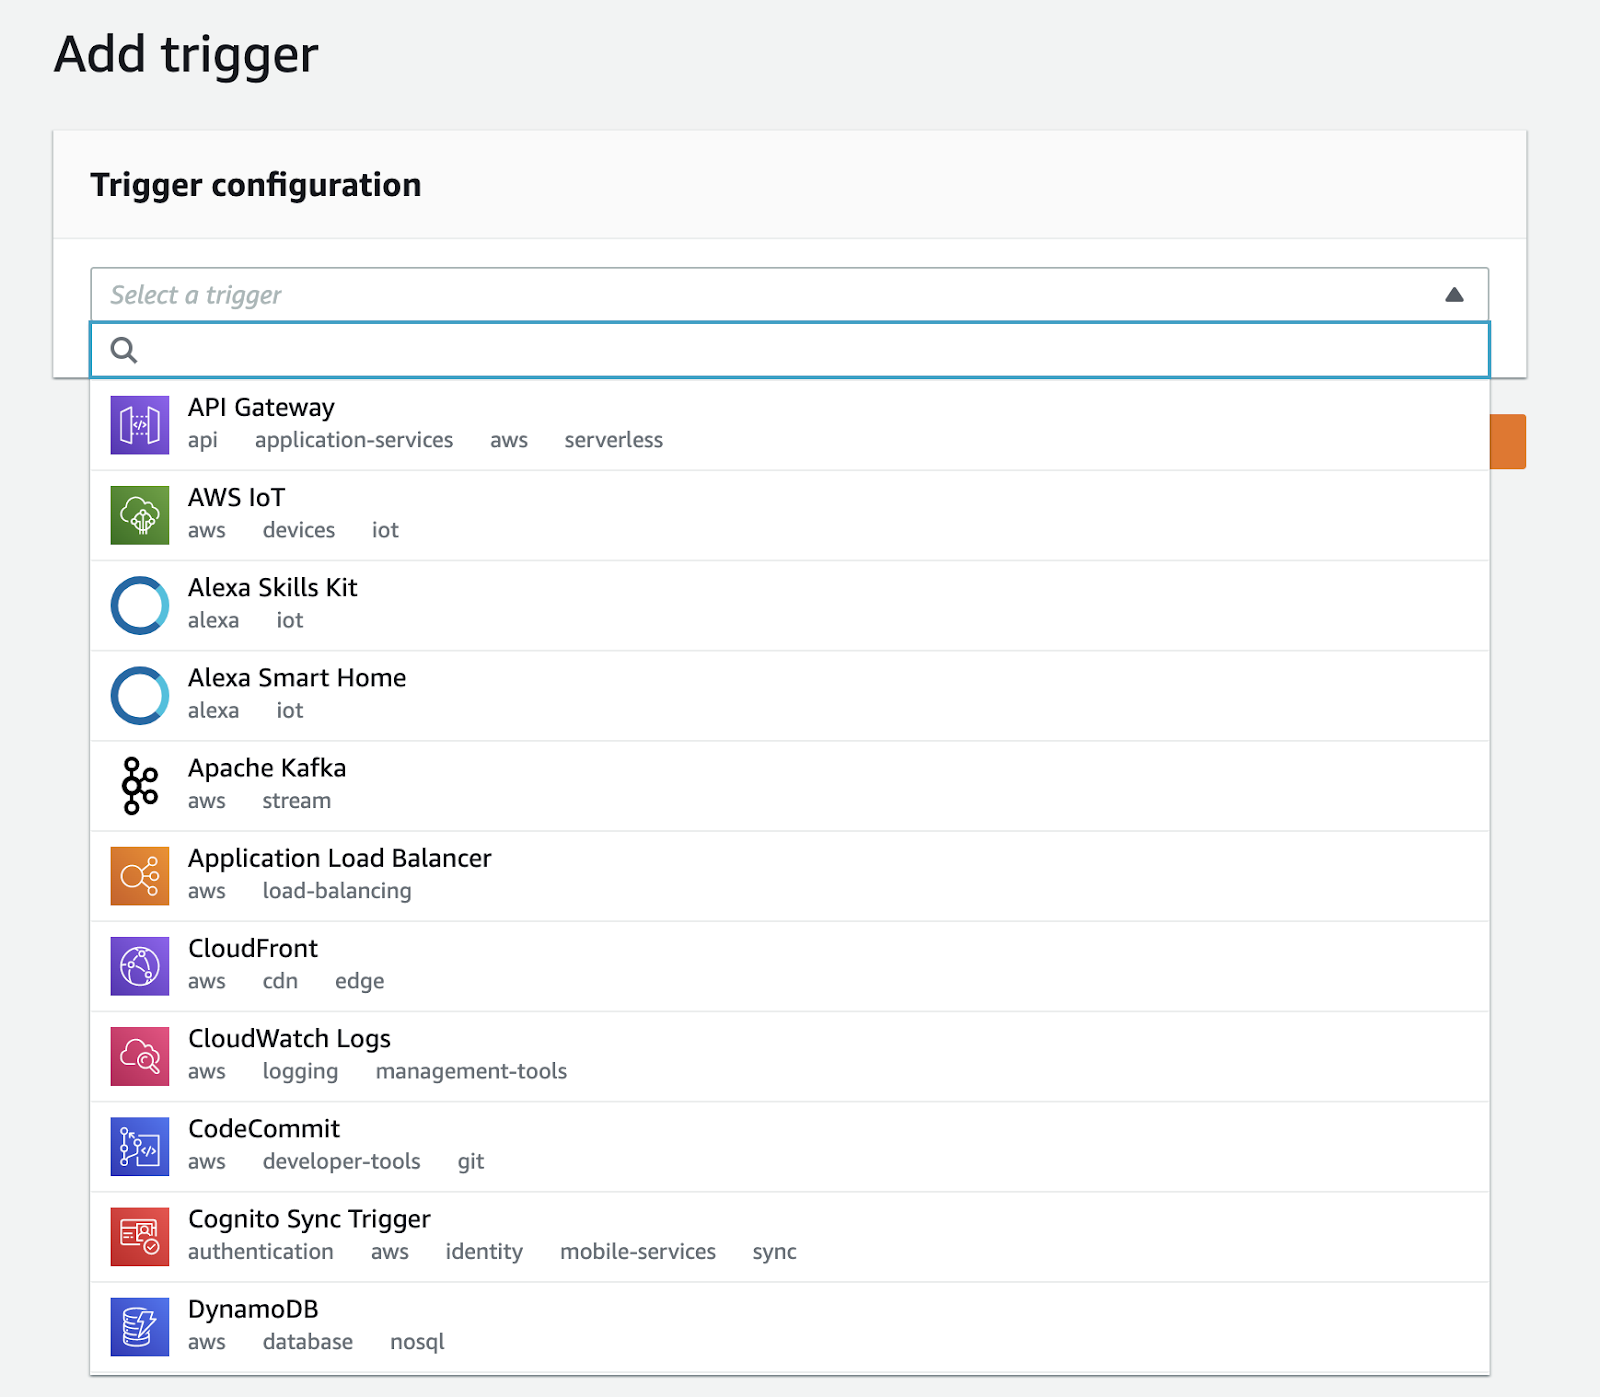Choose AWS IoT from trigger list
This screenshot has height=1397, width=1600.
789,515
